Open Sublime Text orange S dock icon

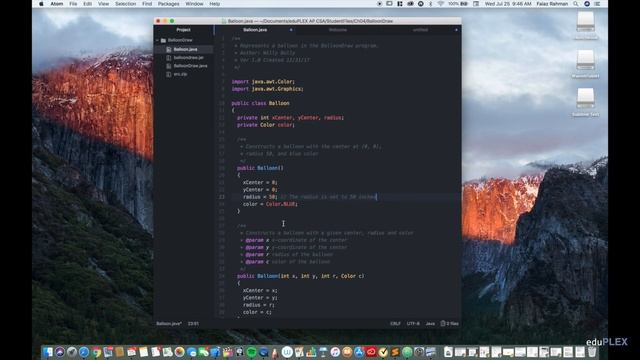pyautogui.click(x=395, y=352)
